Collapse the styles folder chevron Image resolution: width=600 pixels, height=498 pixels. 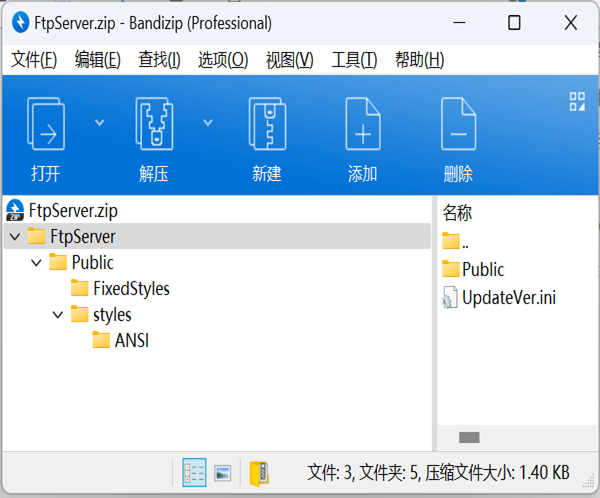point(58,315)
